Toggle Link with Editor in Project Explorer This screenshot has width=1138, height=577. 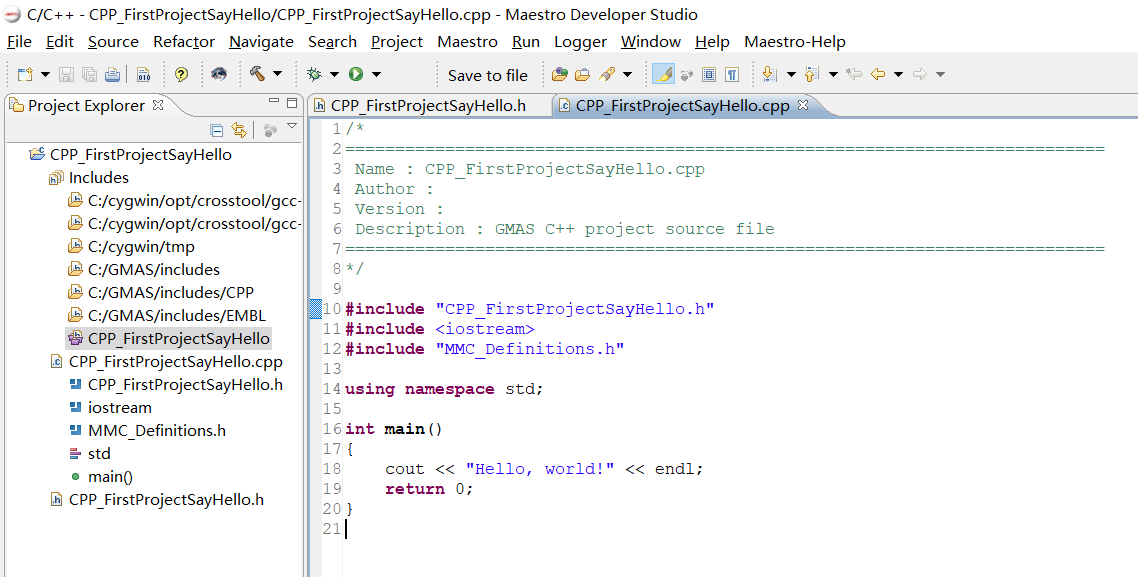coord(239,131)
